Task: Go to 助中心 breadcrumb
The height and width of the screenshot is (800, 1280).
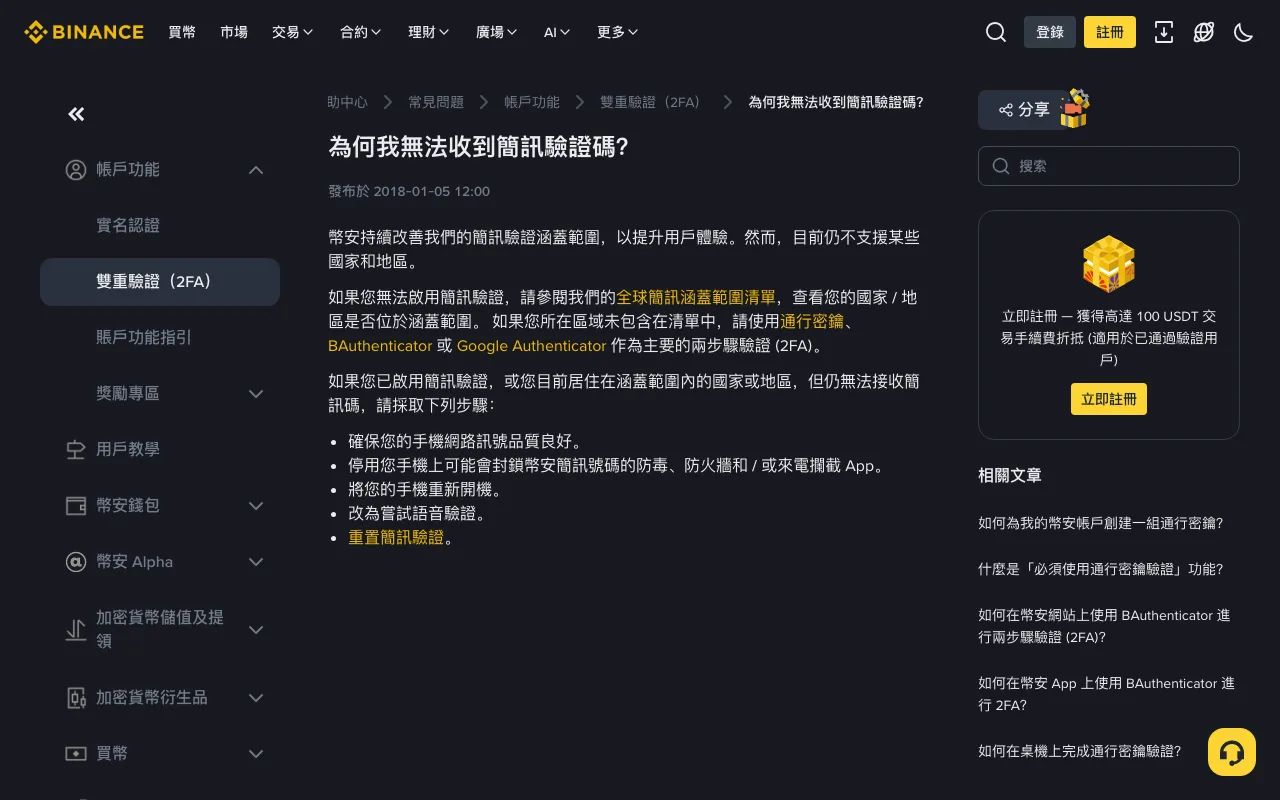Action: [347, 102]
